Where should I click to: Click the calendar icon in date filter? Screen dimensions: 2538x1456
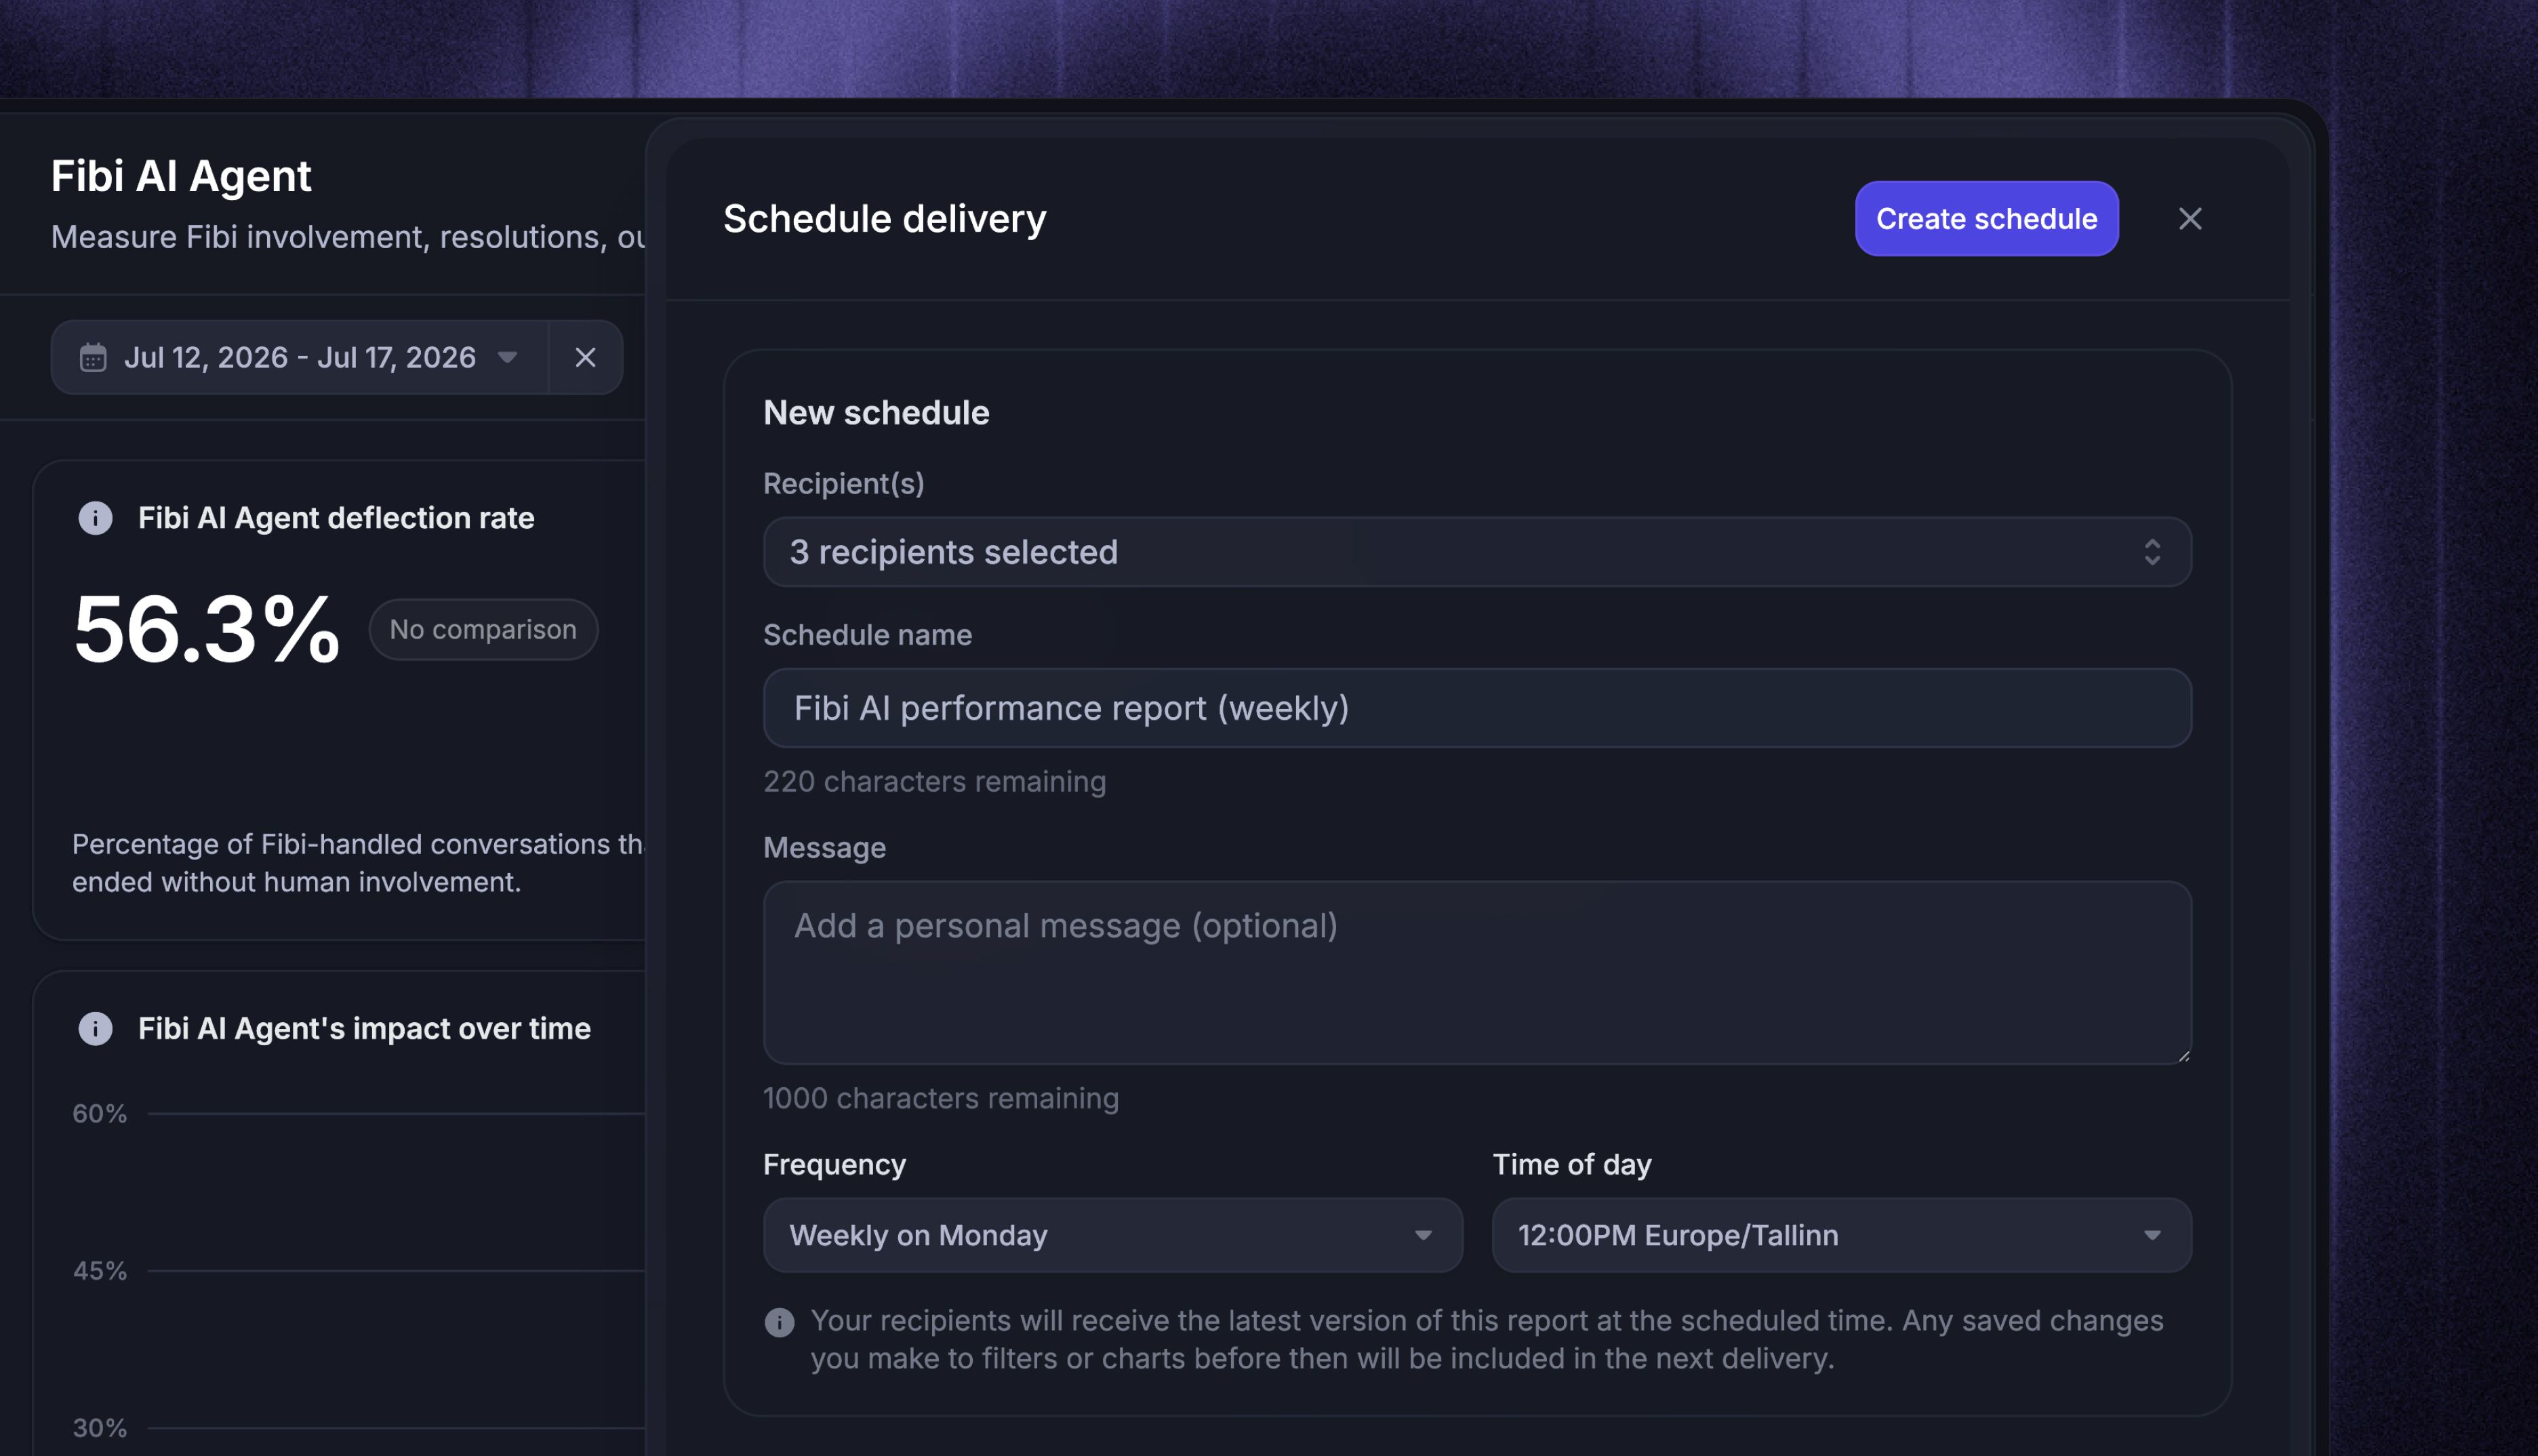click(x=93, y=357)
